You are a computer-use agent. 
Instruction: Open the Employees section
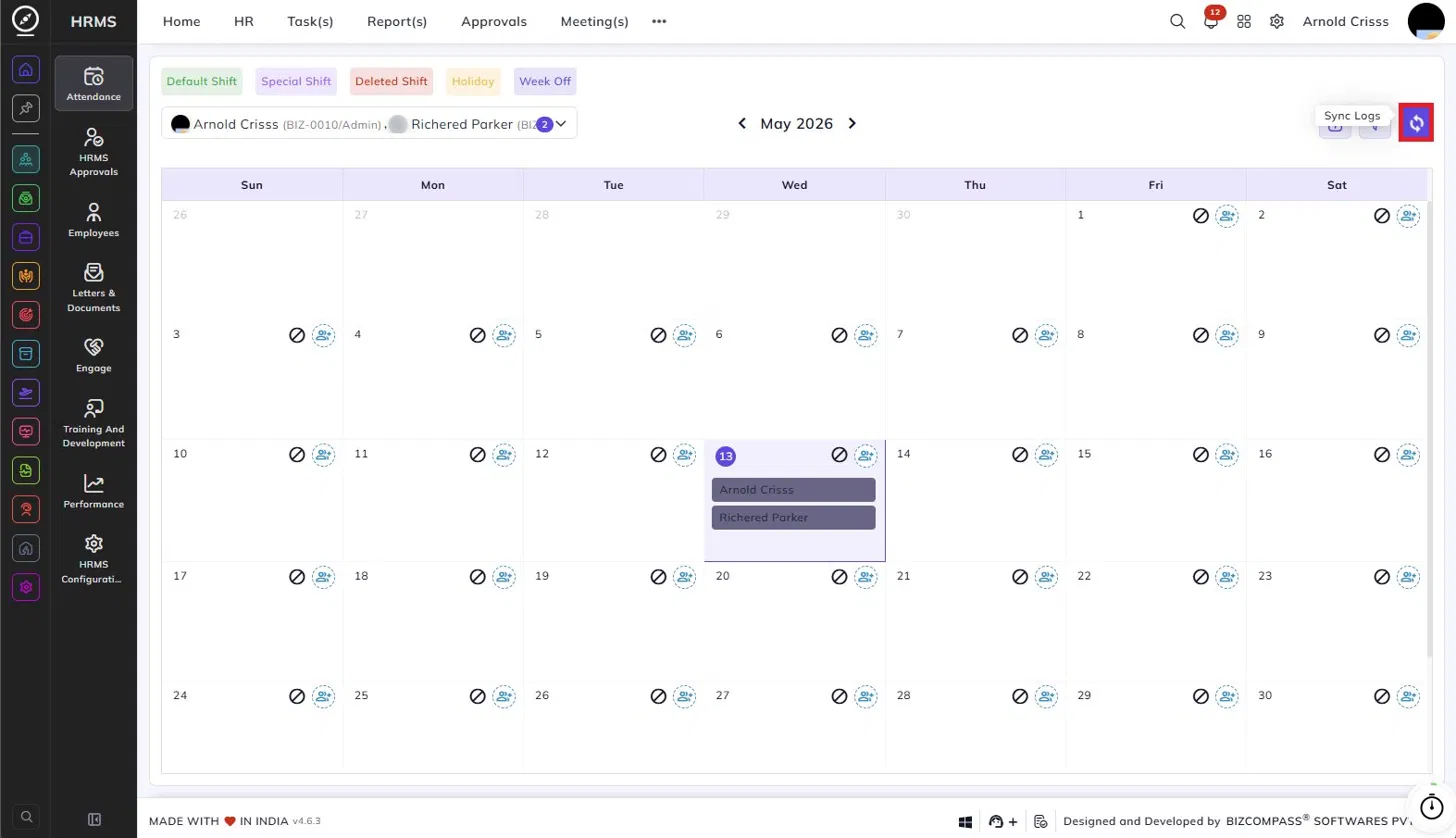click(x=94, y=220)
